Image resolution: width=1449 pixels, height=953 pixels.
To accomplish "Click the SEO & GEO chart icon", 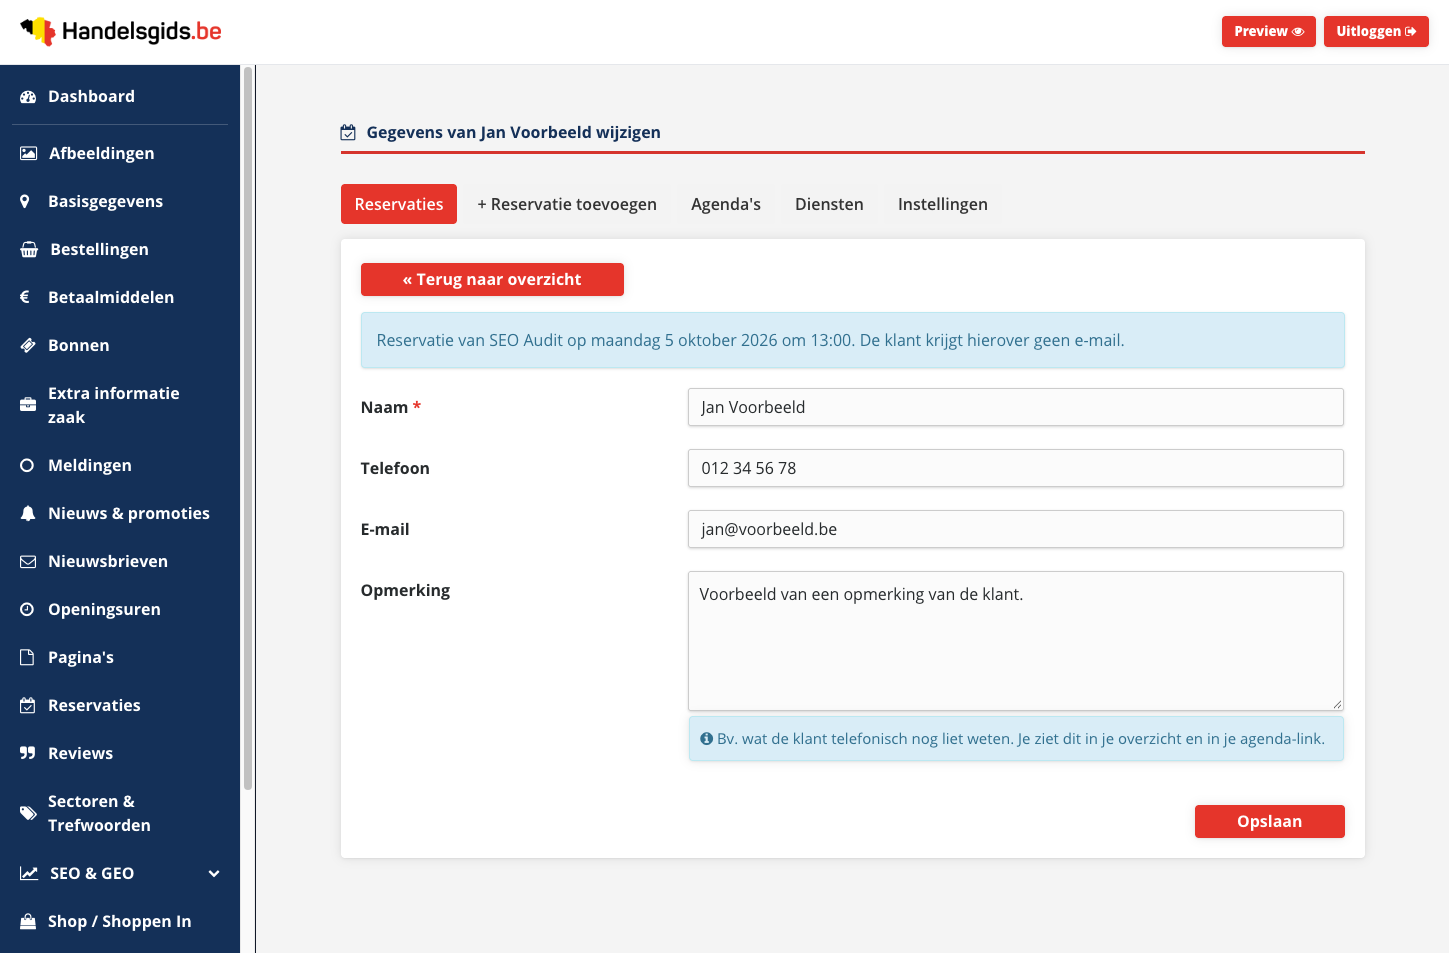I will [x=29, y=873].
